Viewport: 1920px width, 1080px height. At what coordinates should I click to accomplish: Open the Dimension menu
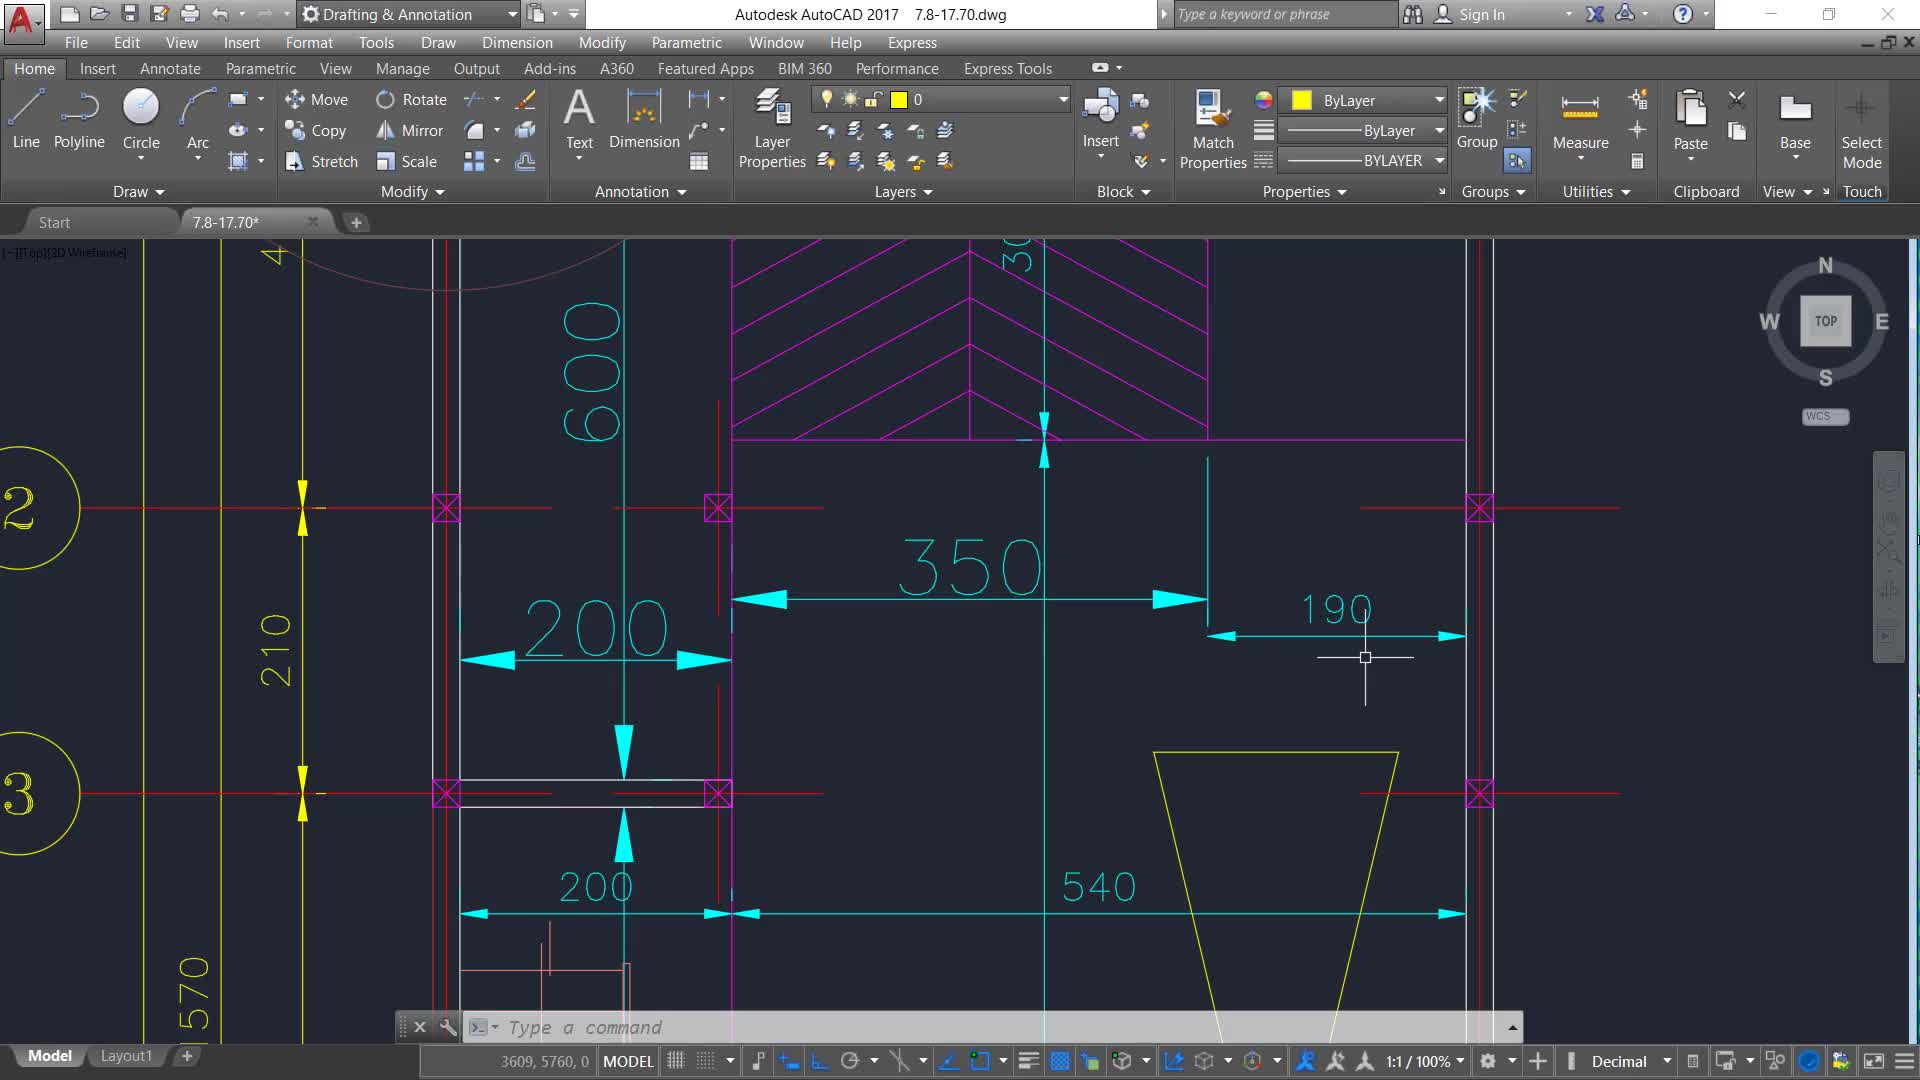pyautogui.click(x=516, y=43)
